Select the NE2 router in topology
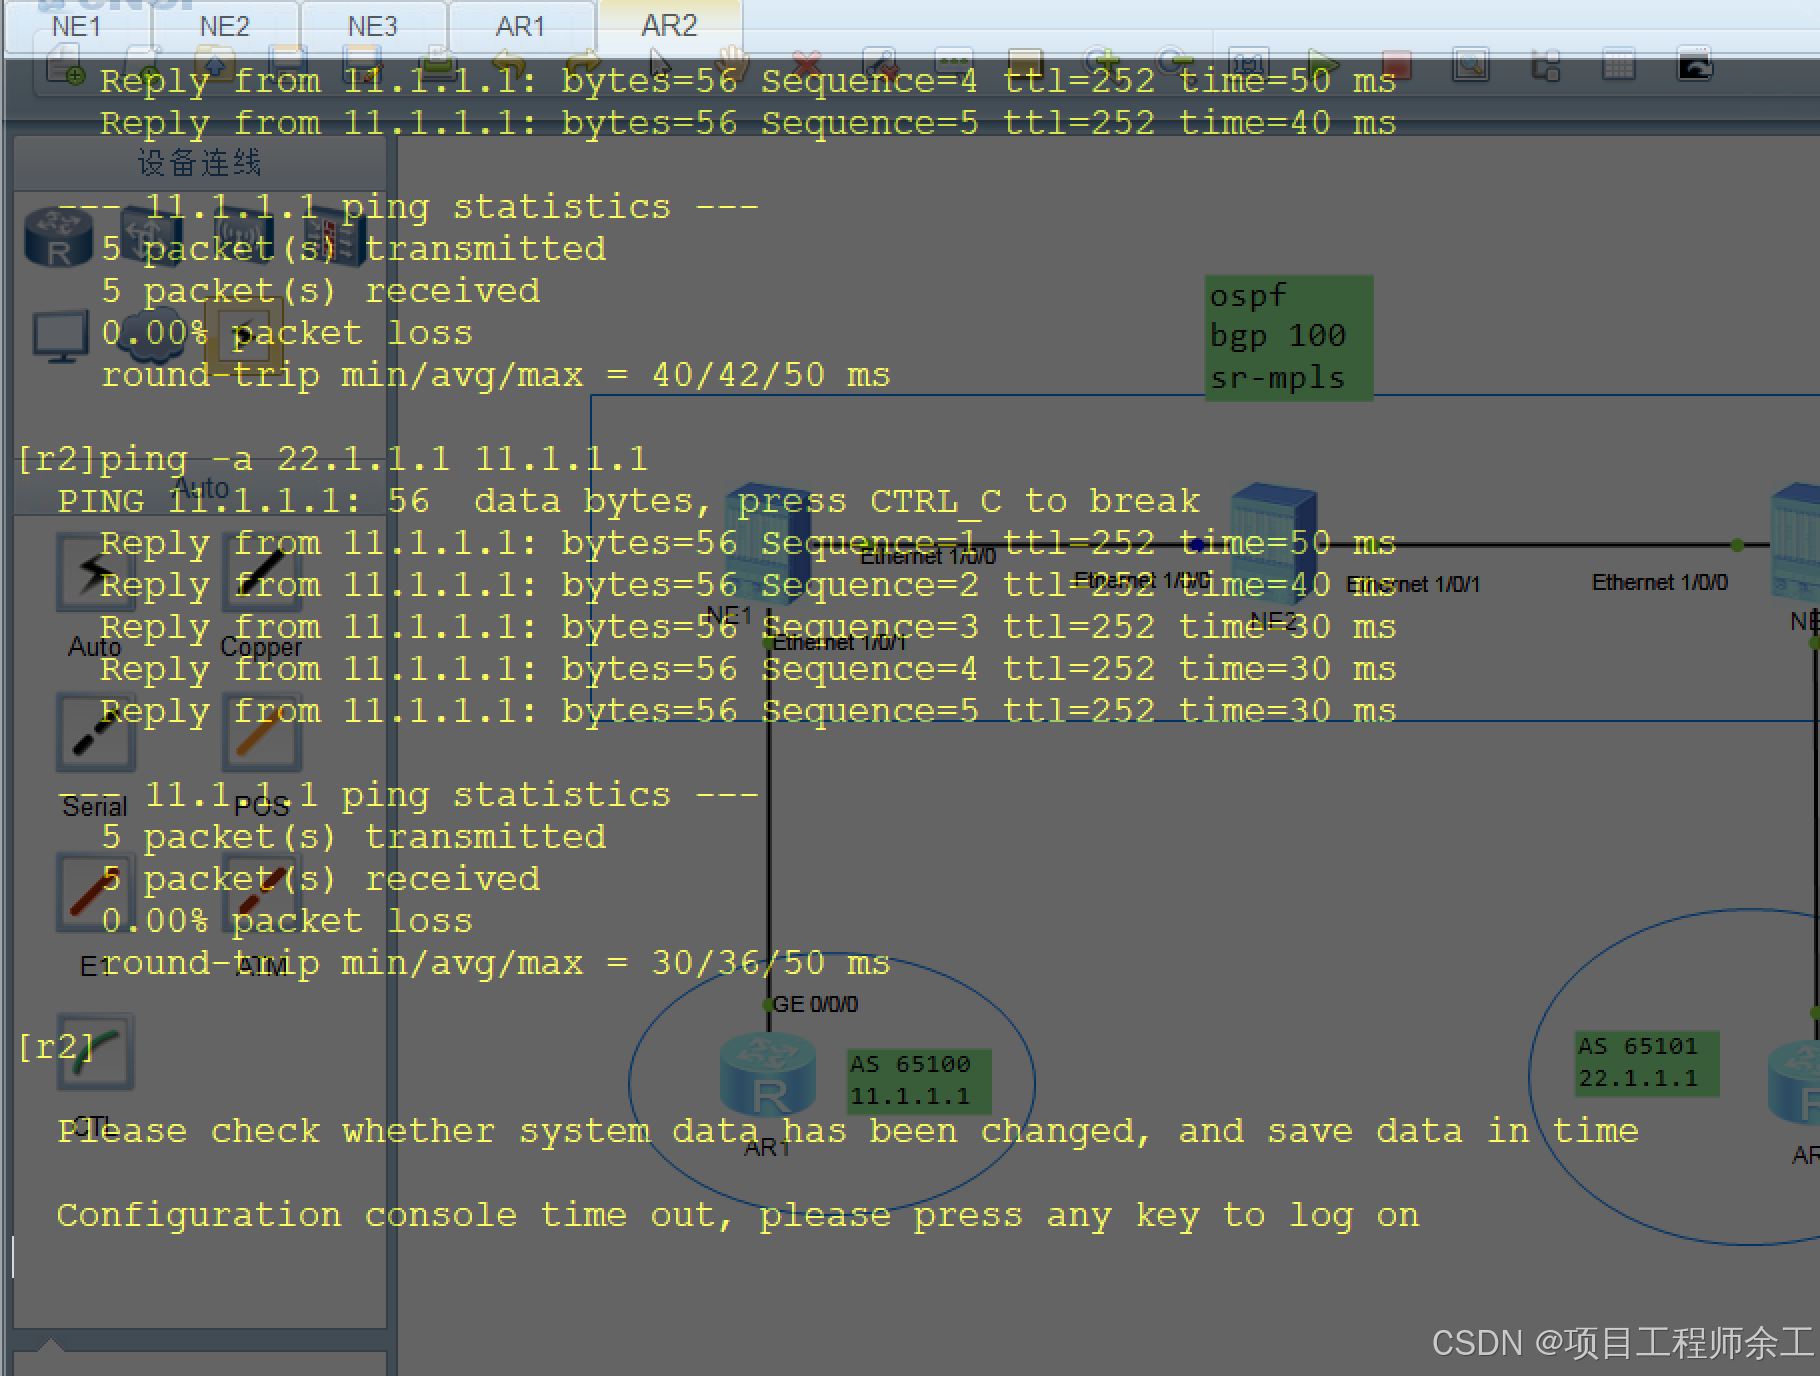Viewport: 1820px width, 1376px height. (x=1272, y=545)
